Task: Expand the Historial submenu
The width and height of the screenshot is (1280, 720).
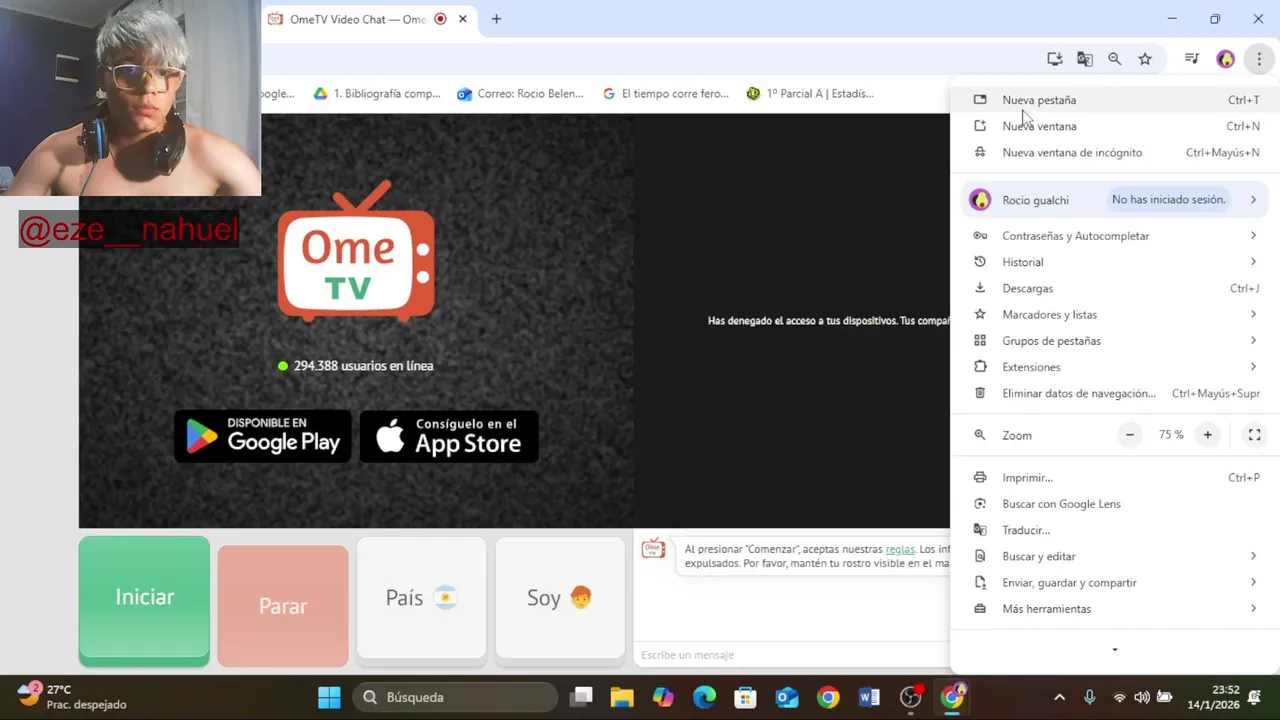Action: pyautogui.click(x=1114, y=262)
